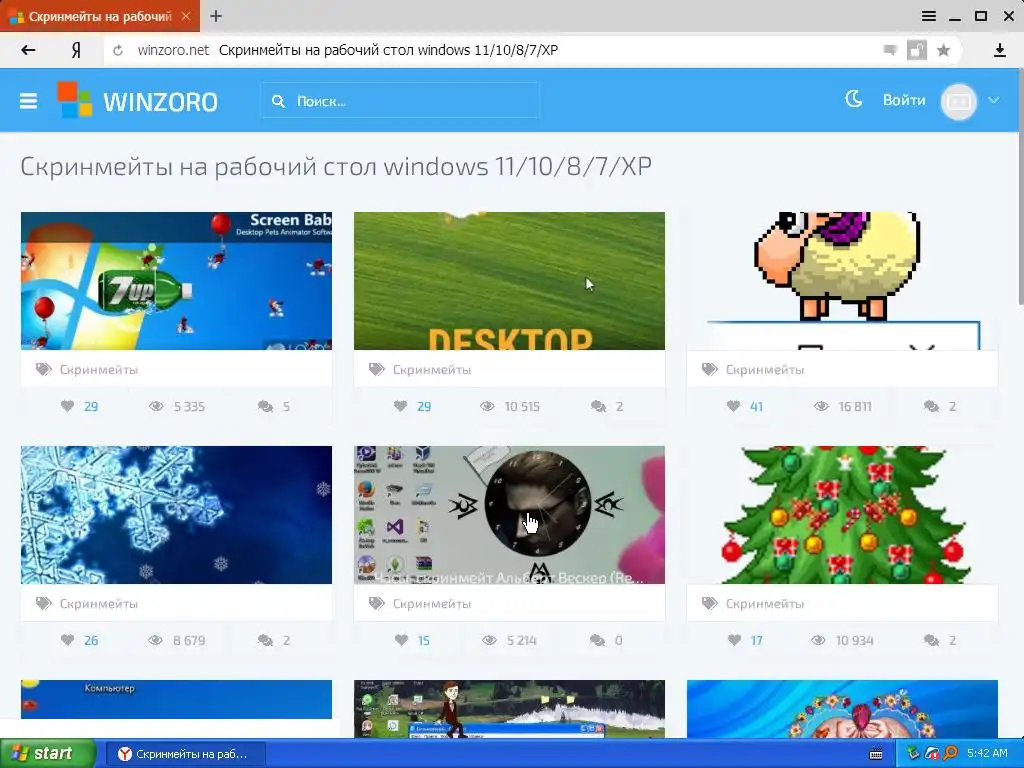The height and width of the screenshot is (768, 1024).
Task: Click the protect lock icon in address bar
Action: pyautogui.click(x=917, y=50)
